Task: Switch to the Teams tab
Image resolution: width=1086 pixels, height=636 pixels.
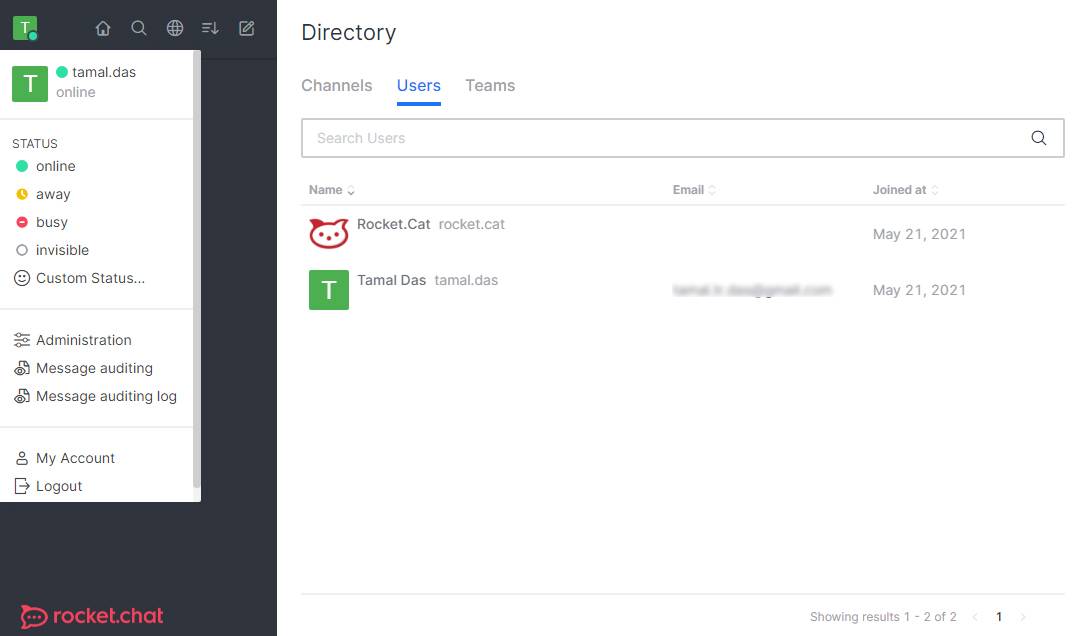Action: pyautogui.click(x=490, y=86)
